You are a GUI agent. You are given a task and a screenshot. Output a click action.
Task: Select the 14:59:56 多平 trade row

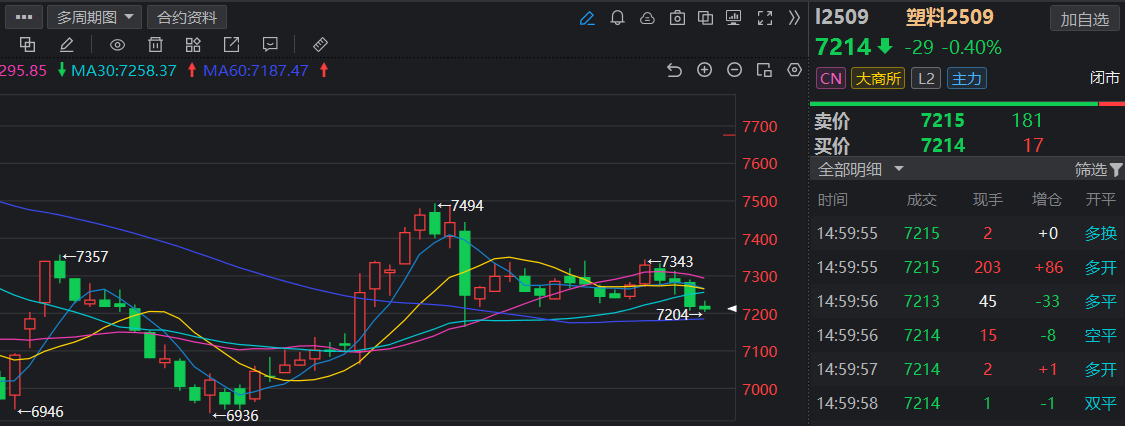[967, 301]
